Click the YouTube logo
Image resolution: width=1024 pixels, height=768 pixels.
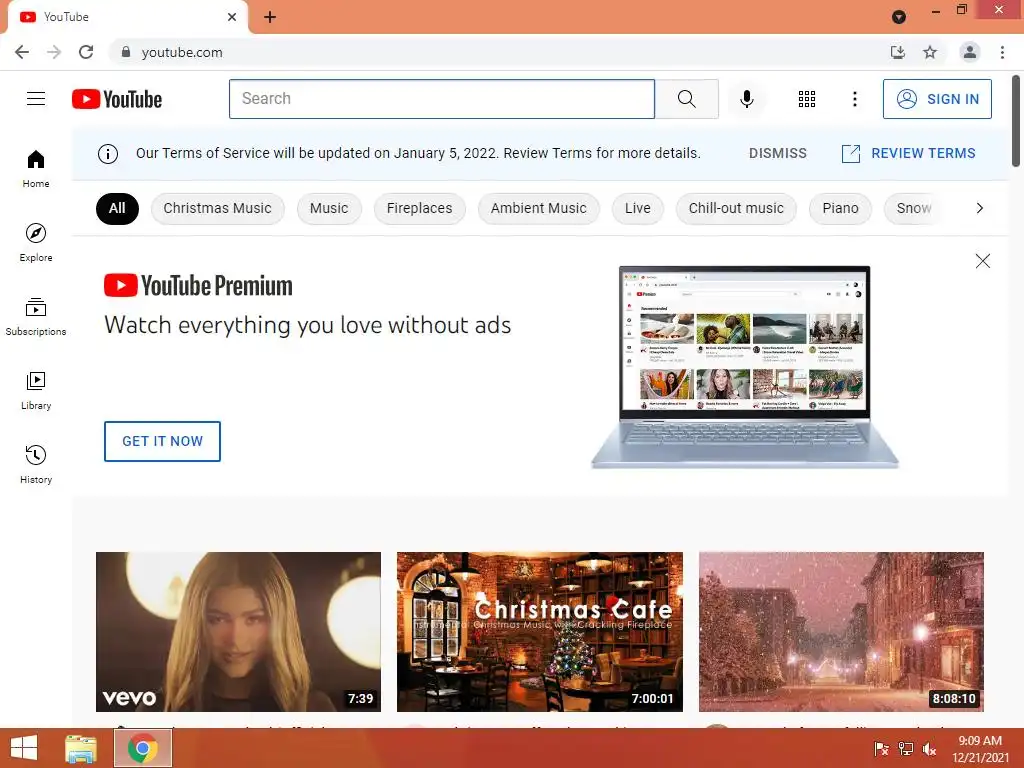117,99
